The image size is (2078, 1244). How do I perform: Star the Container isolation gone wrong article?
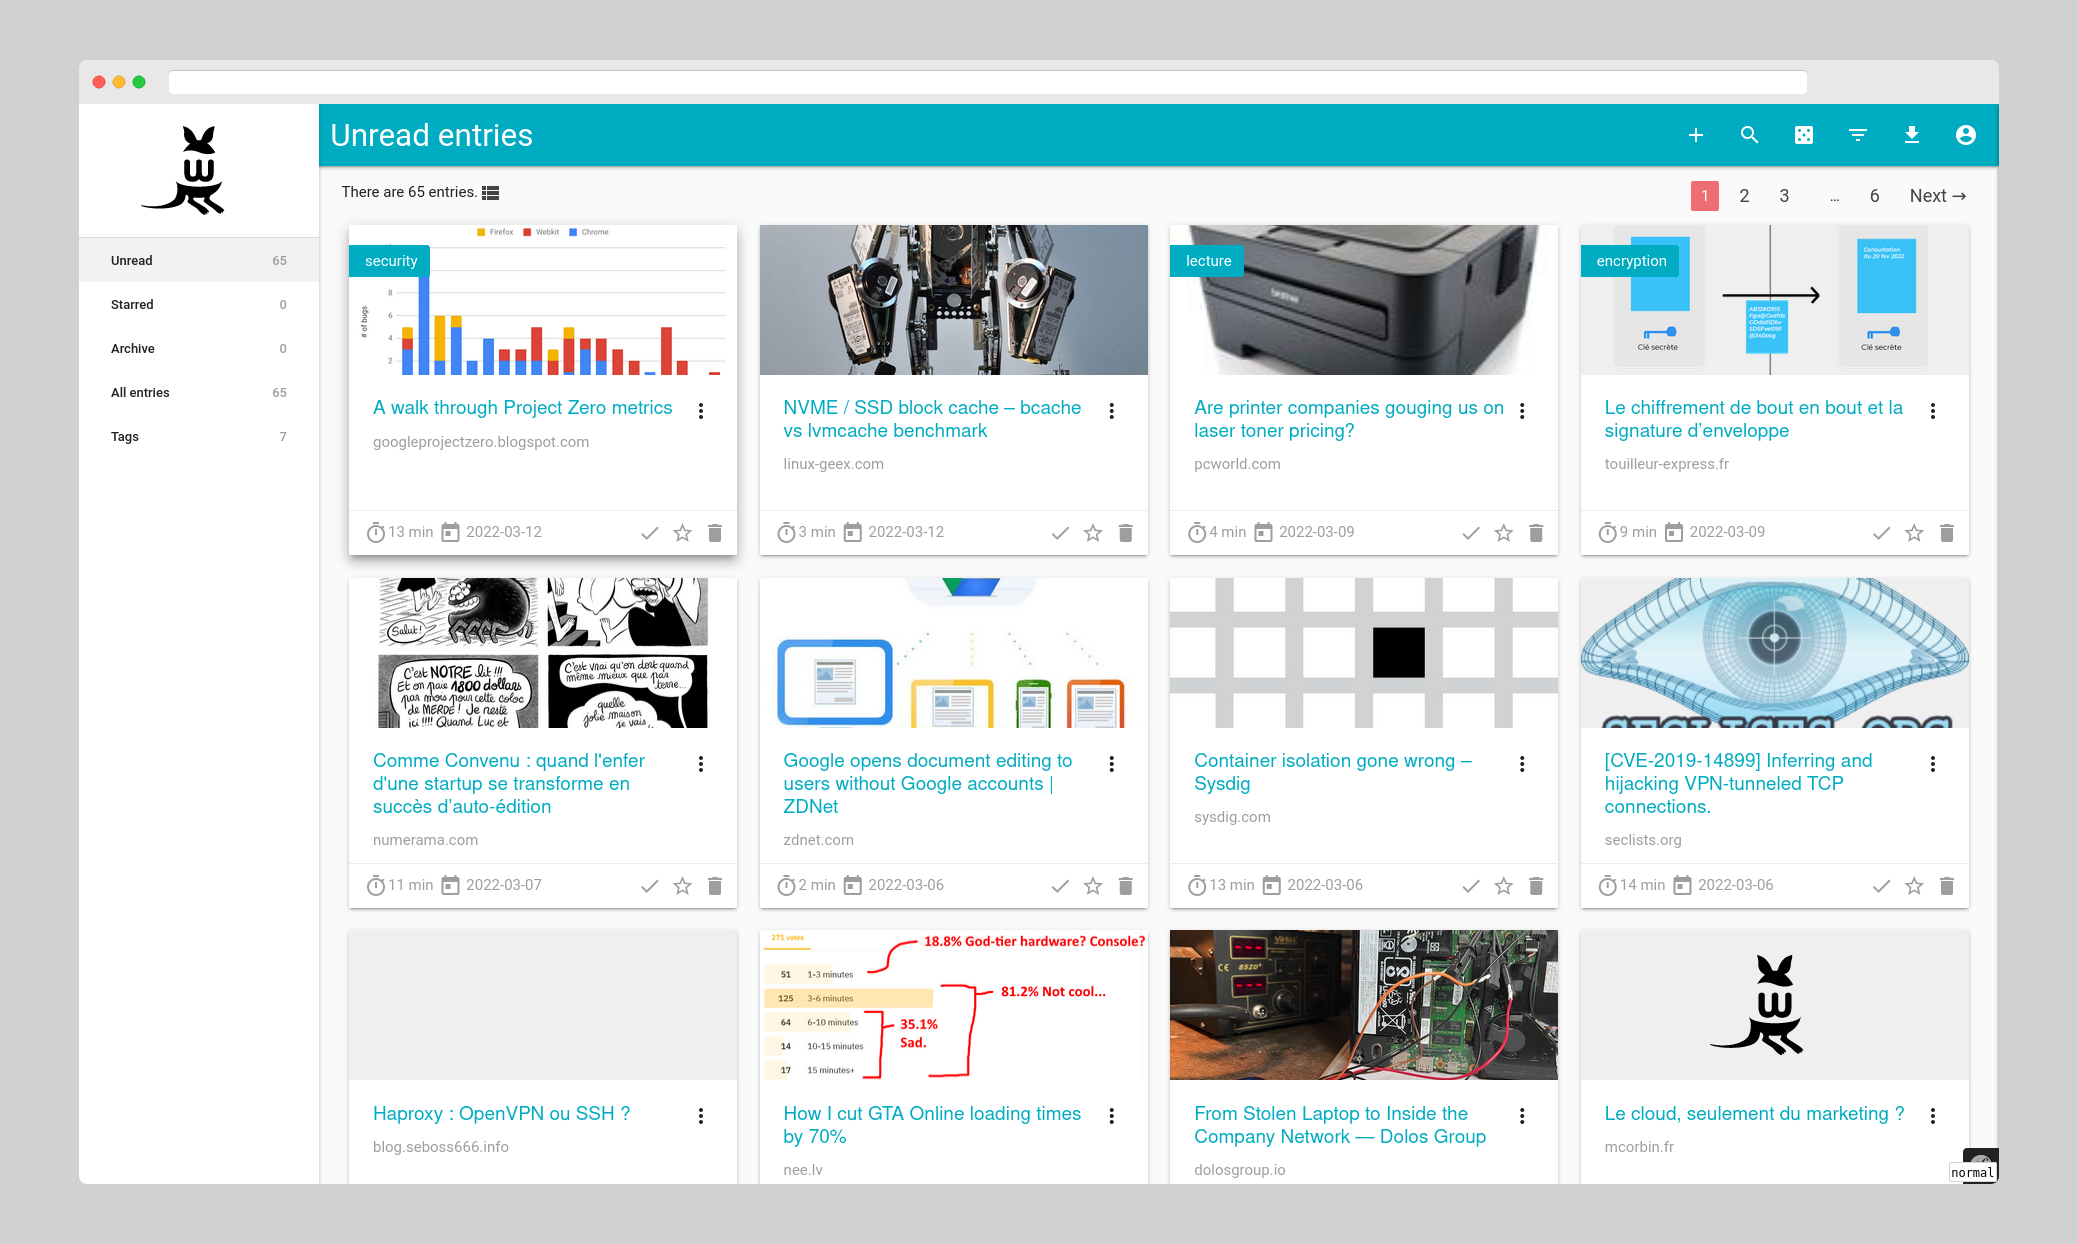[1503, 886]
